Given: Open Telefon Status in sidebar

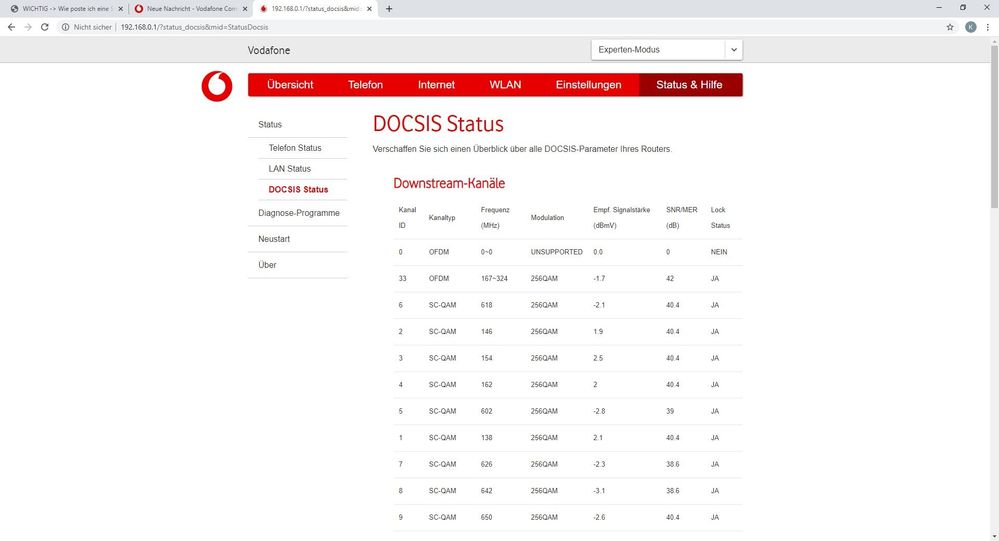Looking at the screenshot, I should pos(295,148).
